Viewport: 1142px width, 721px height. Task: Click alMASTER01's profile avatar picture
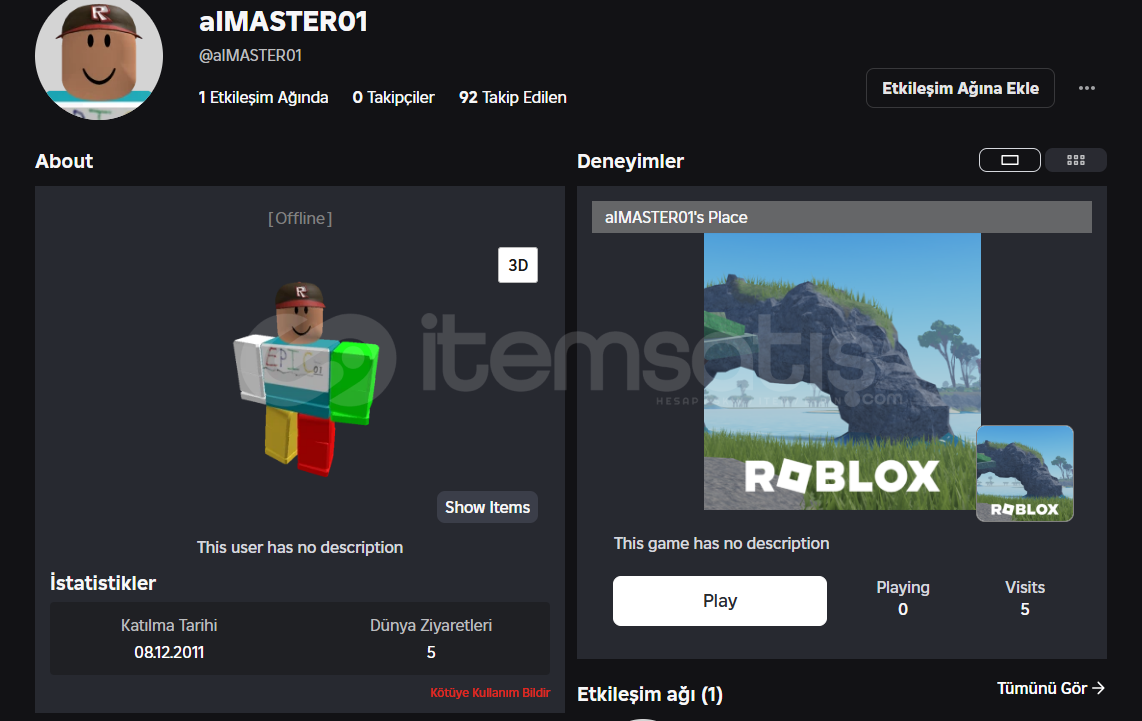(x=99, y=58)
